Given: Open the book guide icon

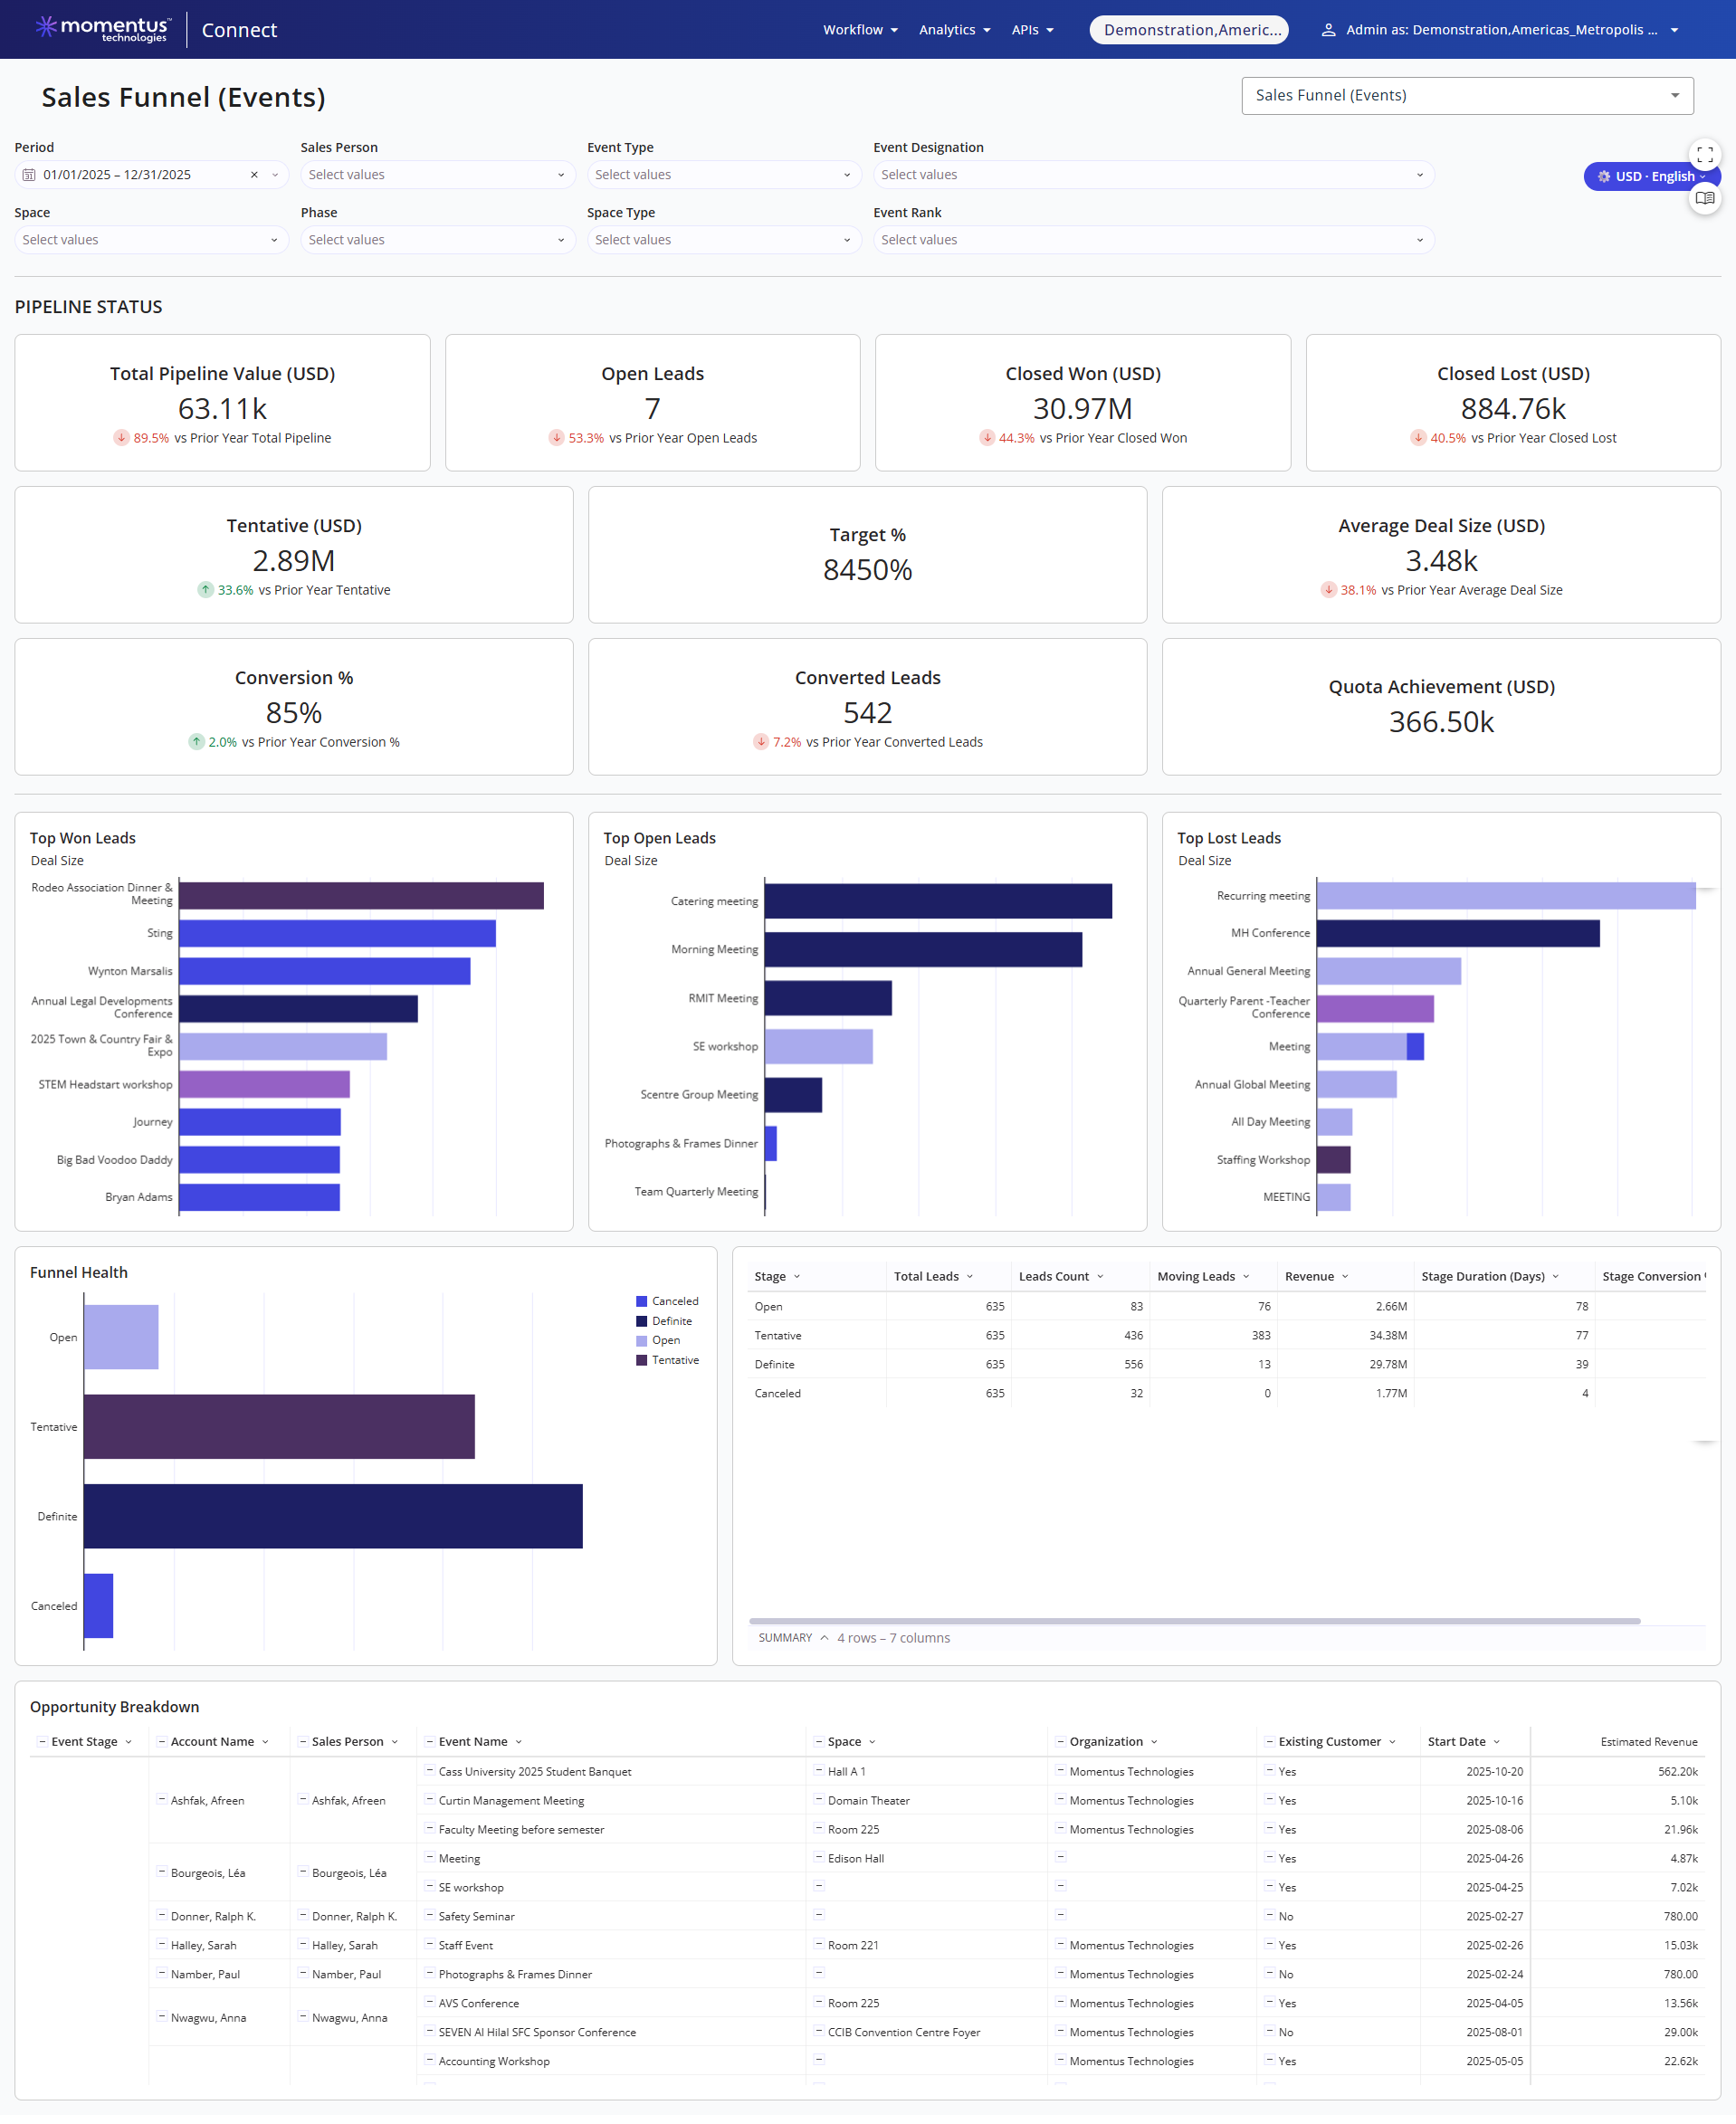Looking at the screenshot, I should pyautogui.click(x=1704, y=198).
